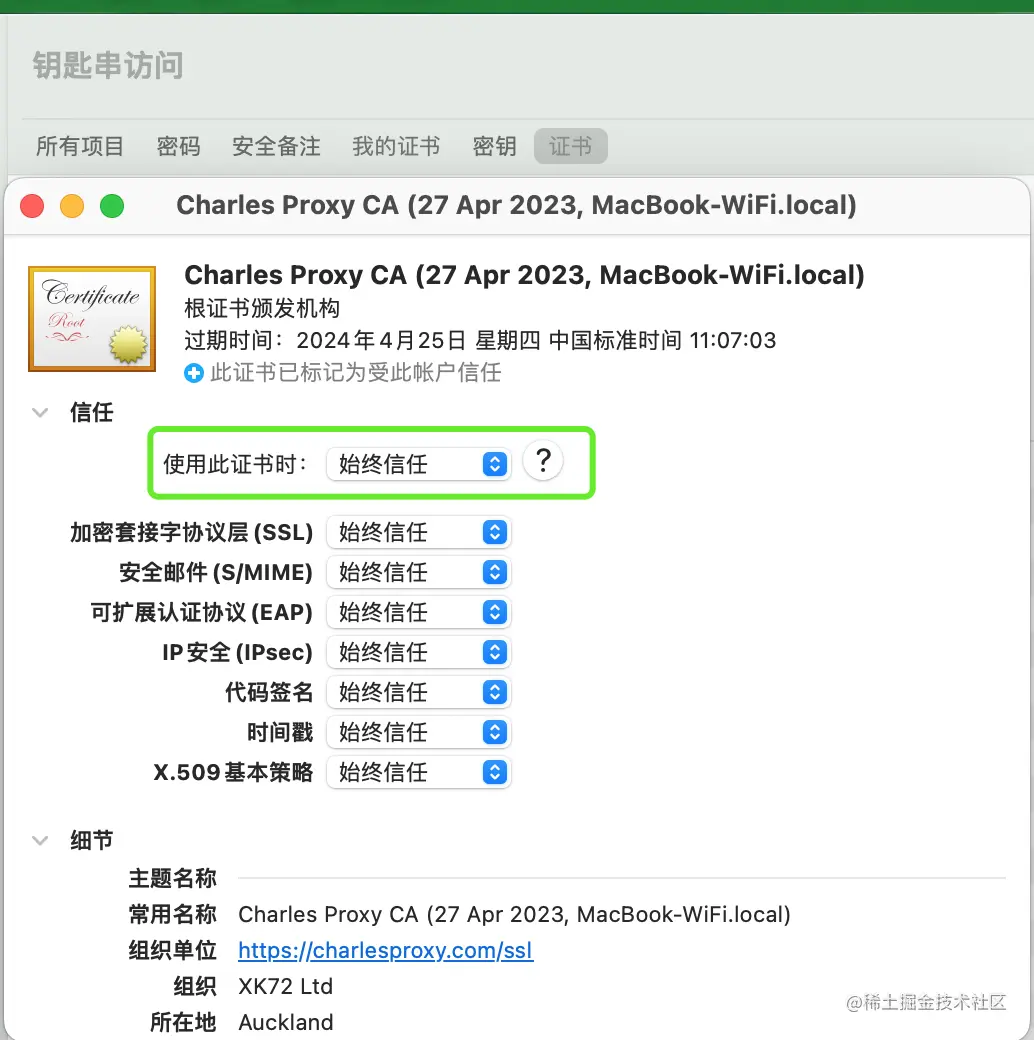The width and height of the screenshot is (1034, 1040).
Task: Open the charlesproxy.com/ssl link
Action: click(x=385, y=950)
